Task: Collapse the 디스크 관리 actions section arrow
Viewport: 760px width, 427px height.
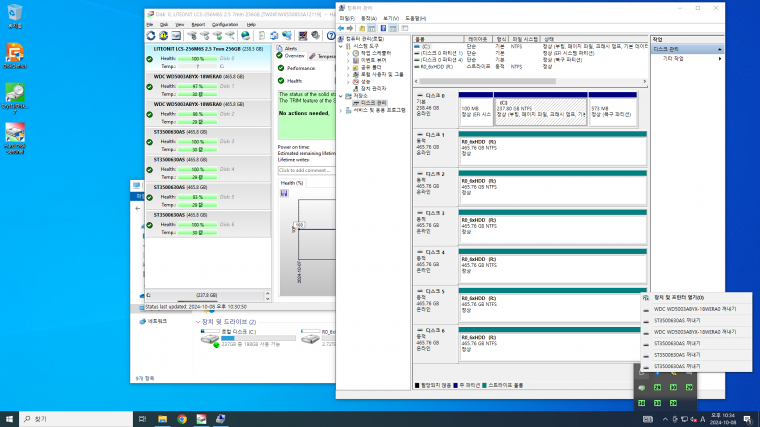Action: click(719, 49)
